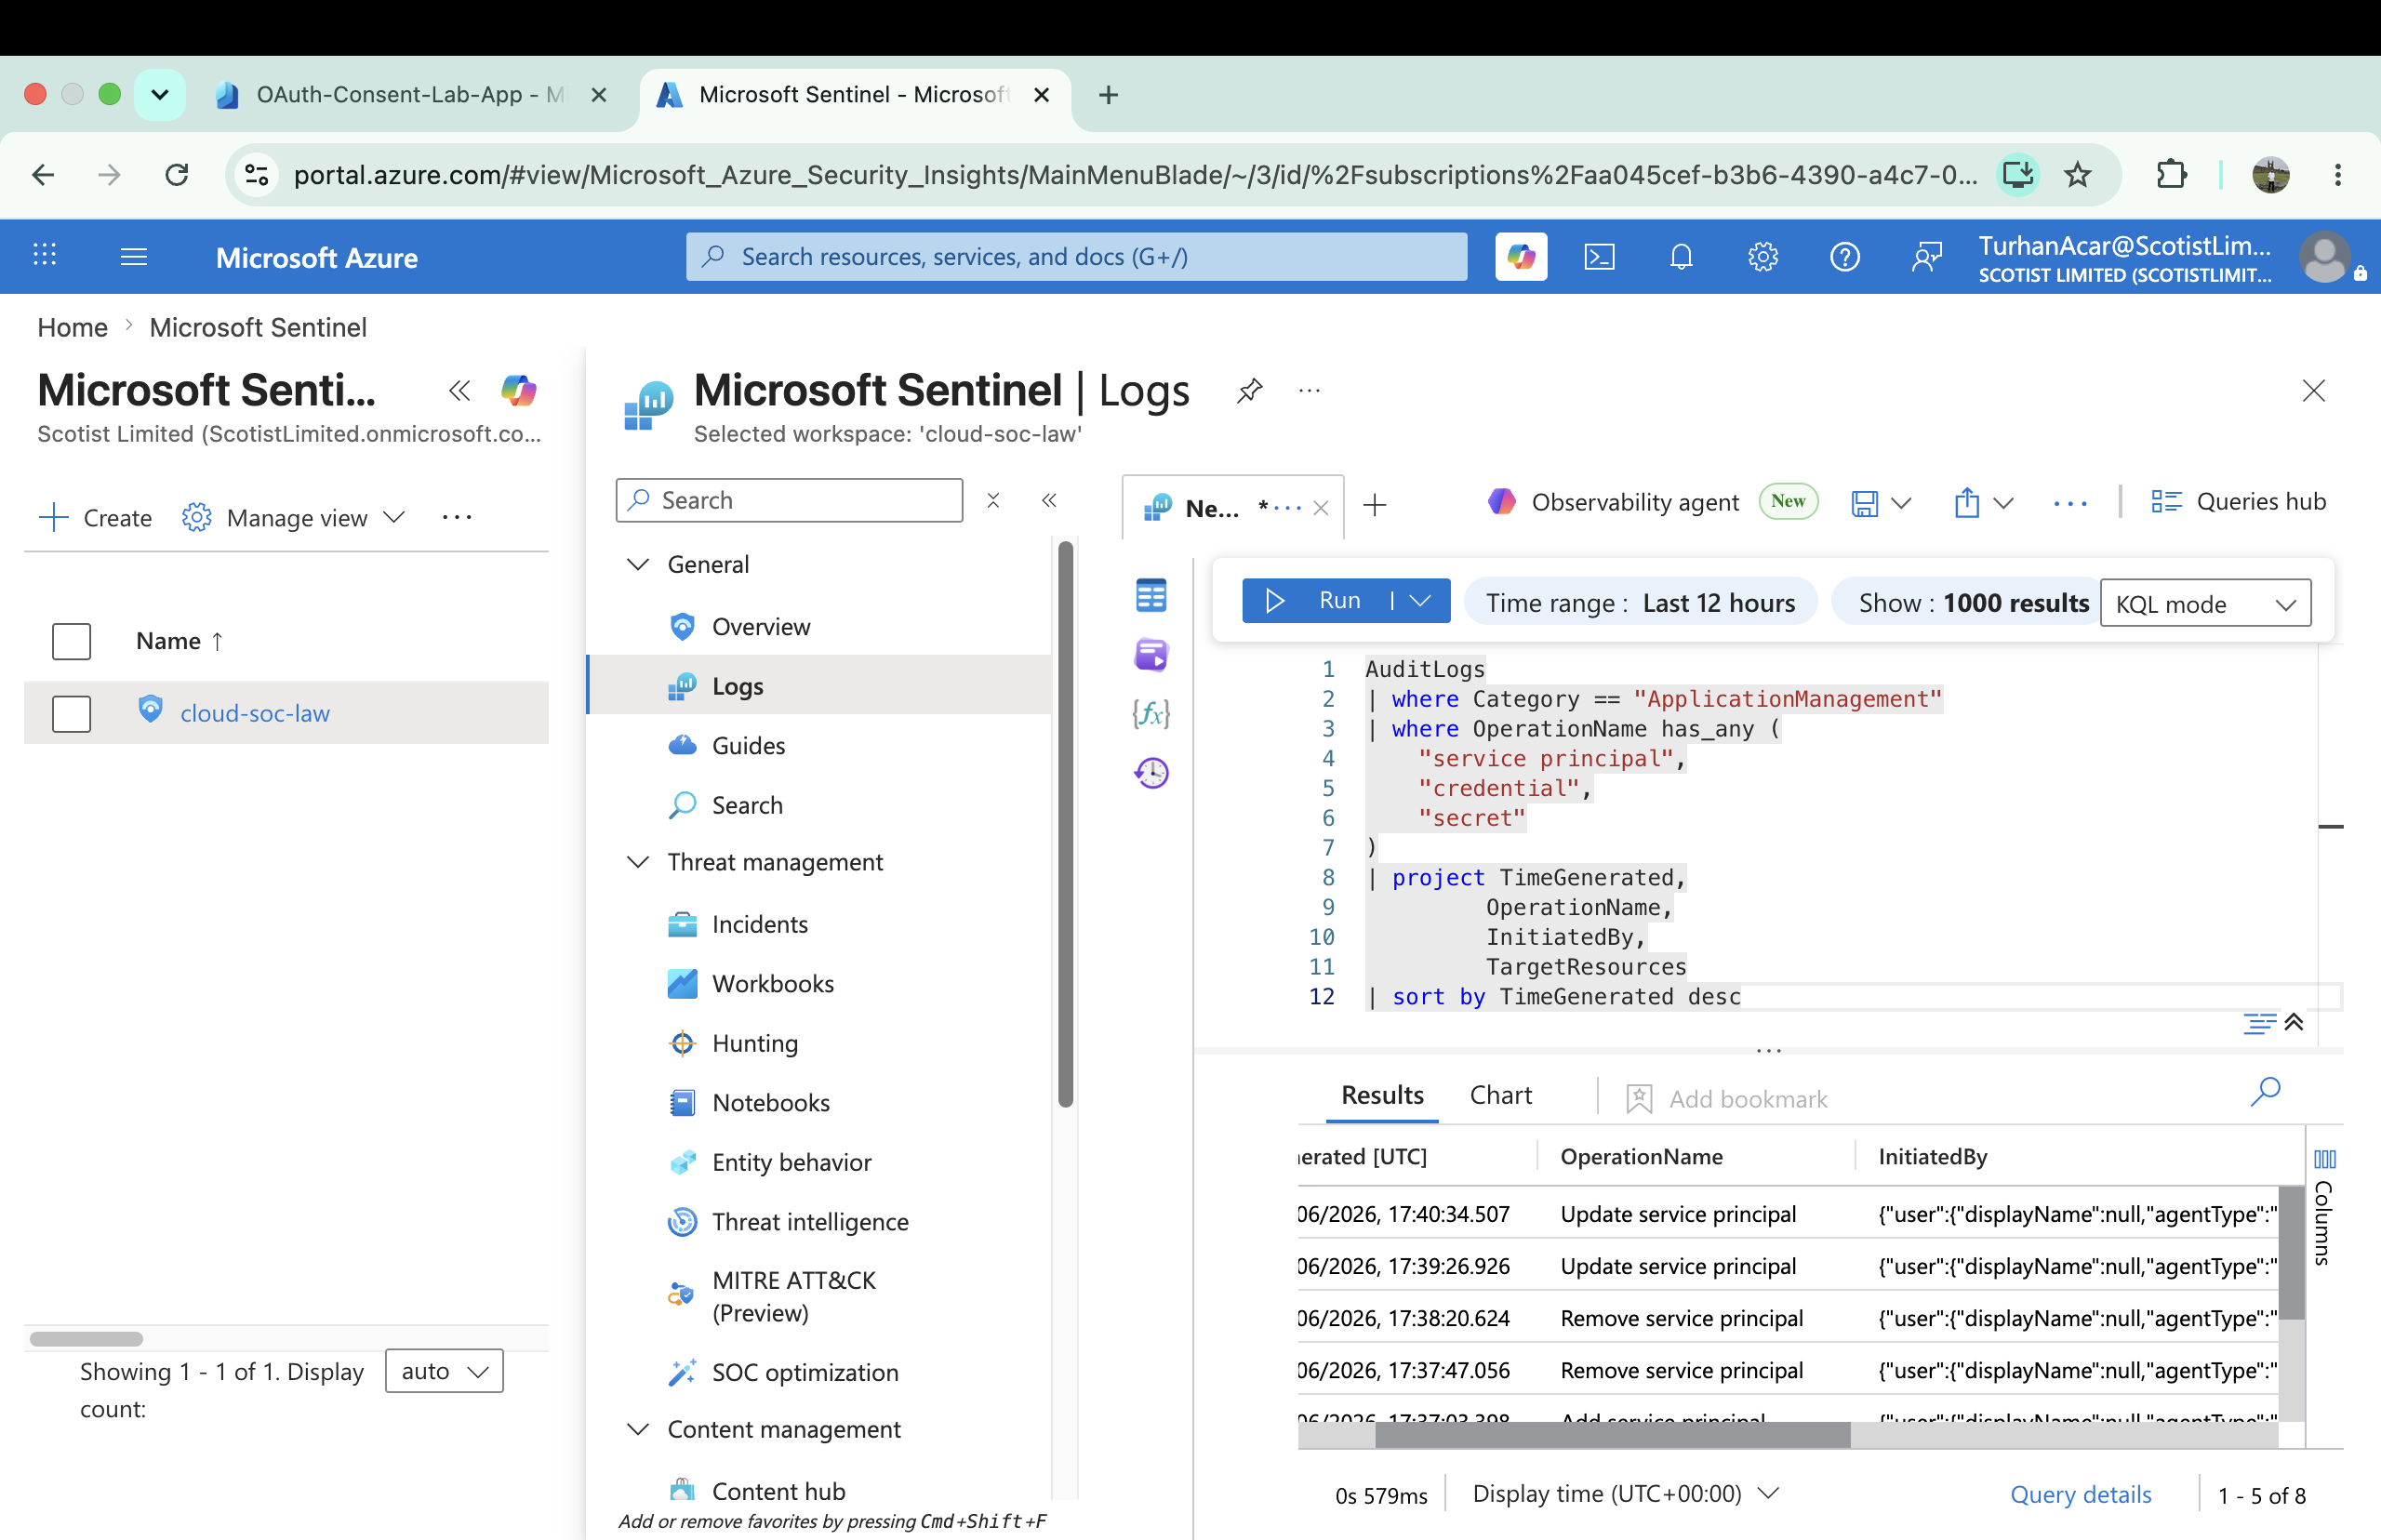Open the Overview menu item

point(761,627)
